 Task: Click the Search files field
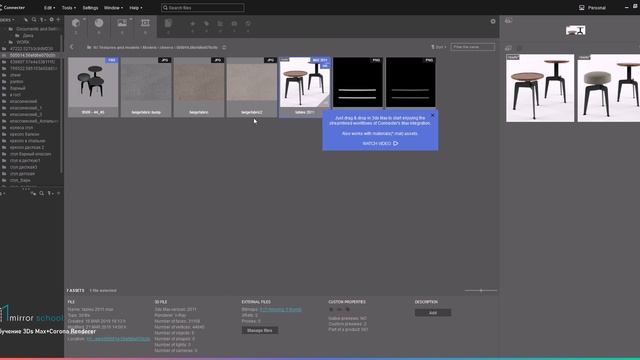tap(203, 8)
